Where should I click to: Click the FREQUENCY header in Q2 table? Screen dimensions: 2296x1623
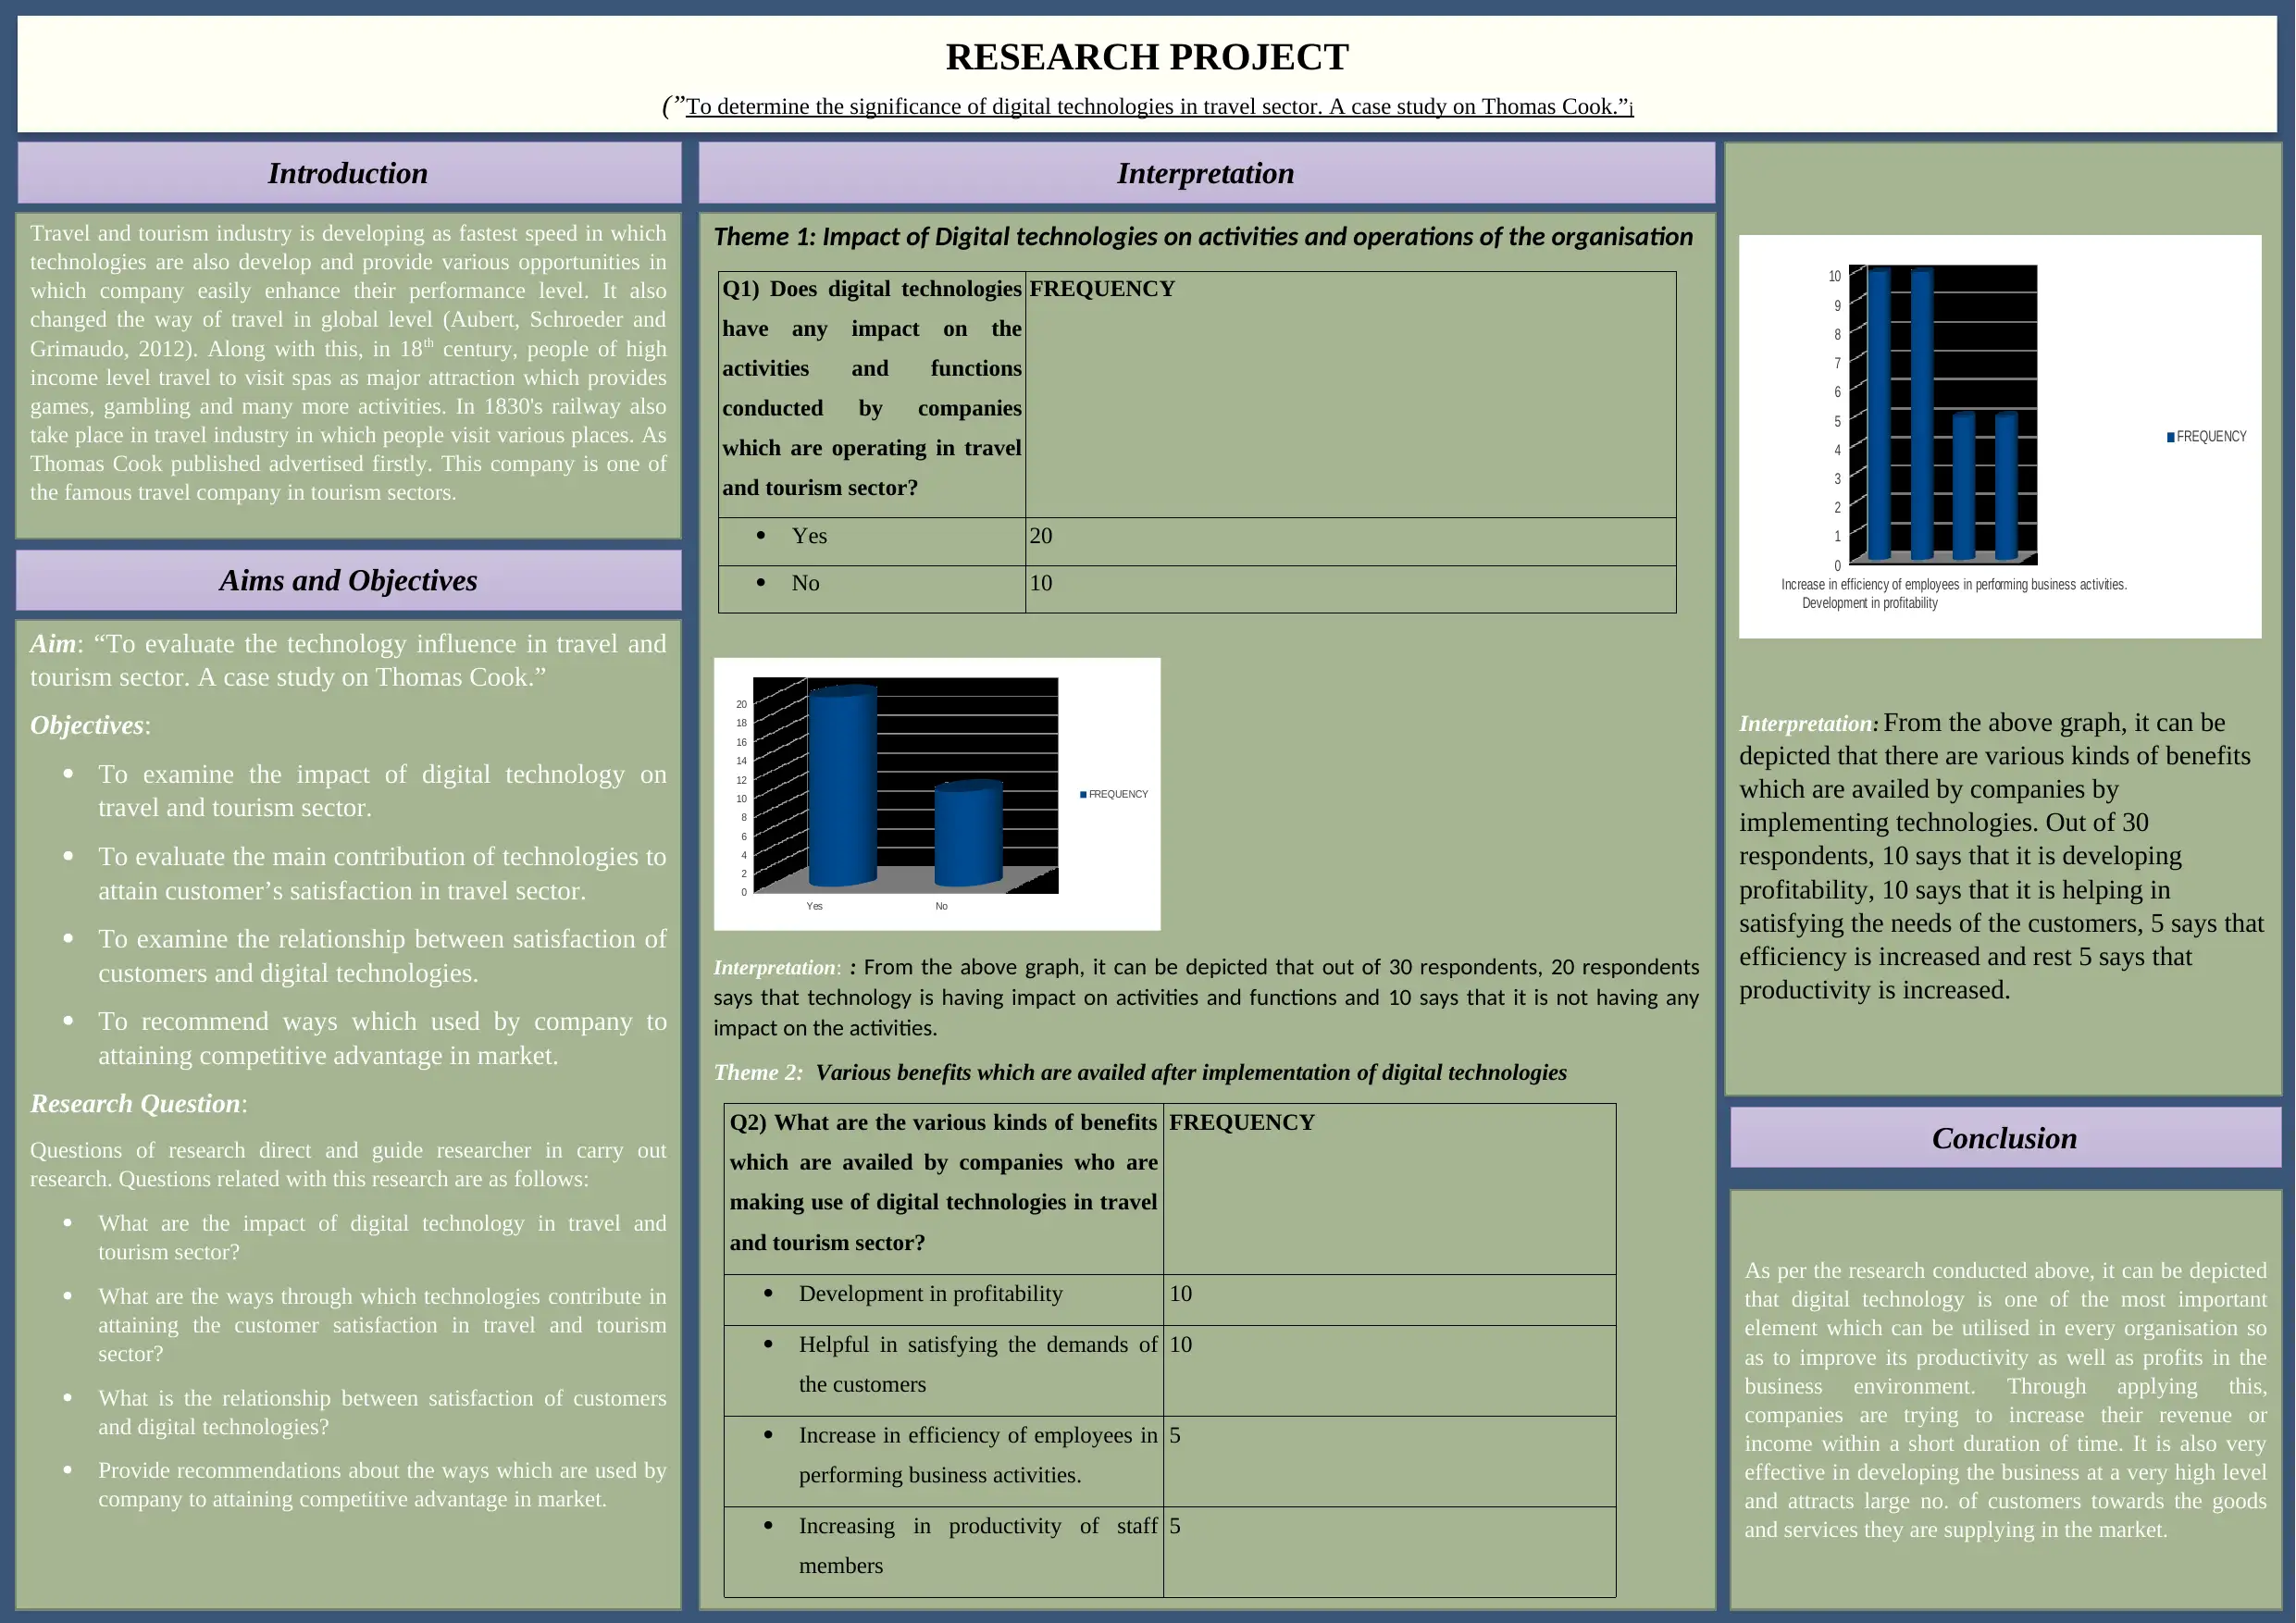[x=1242, y=1122]
